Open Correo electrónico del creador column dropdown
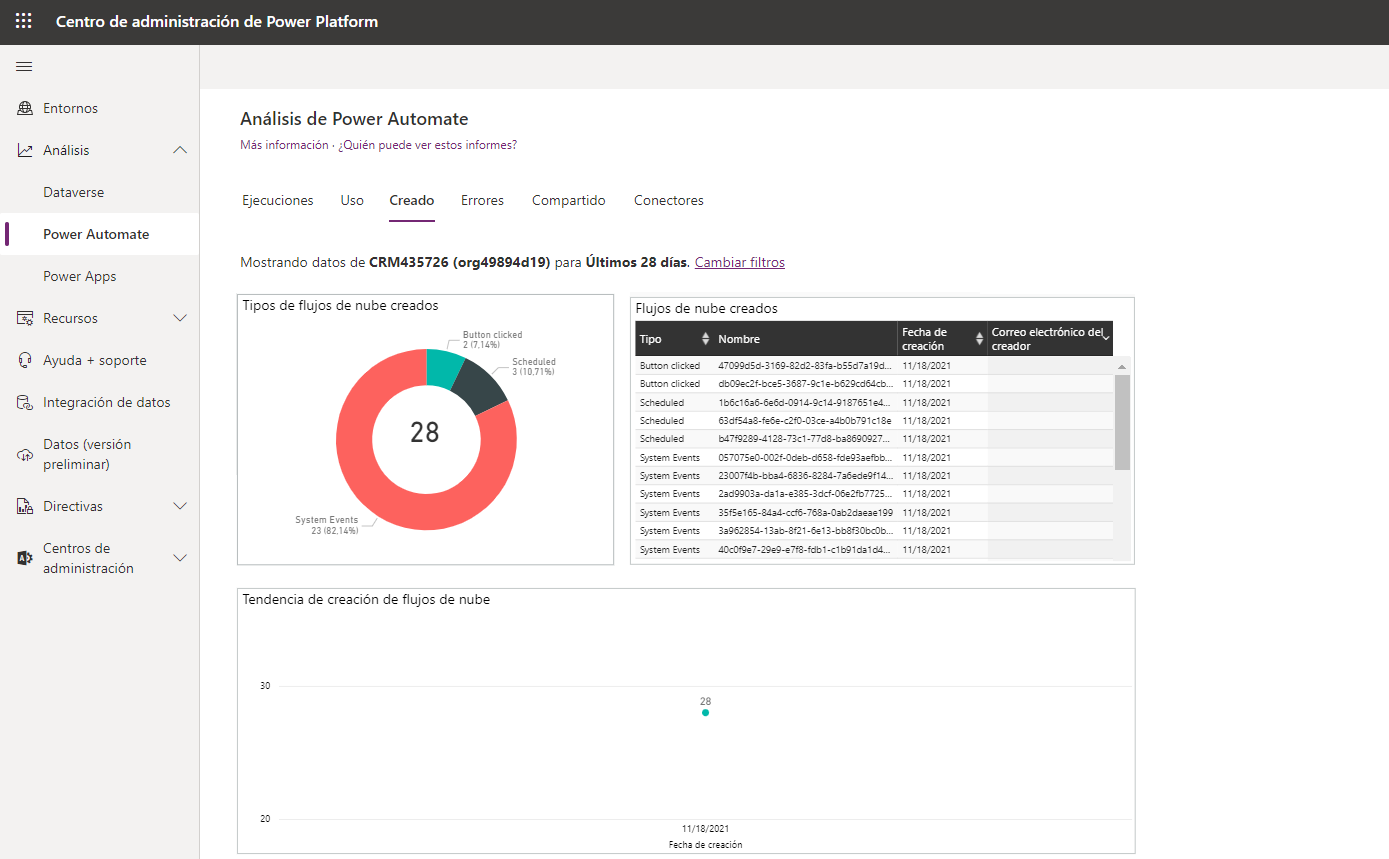This screenshot has height=859, width=1389. [x=1105, y=339]
